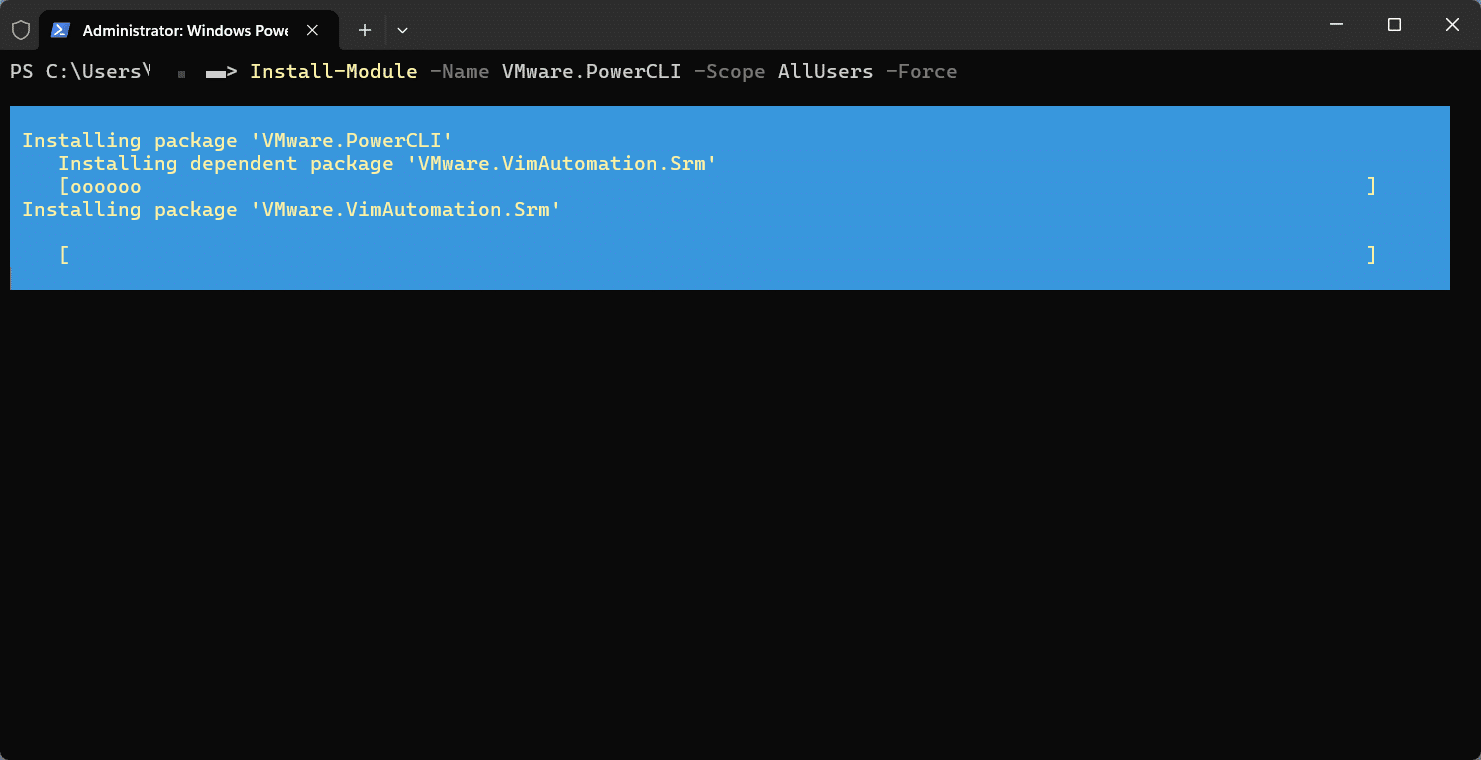
Task: Click the -Scope parameter in the command line
Action: (x=729, y=71)
